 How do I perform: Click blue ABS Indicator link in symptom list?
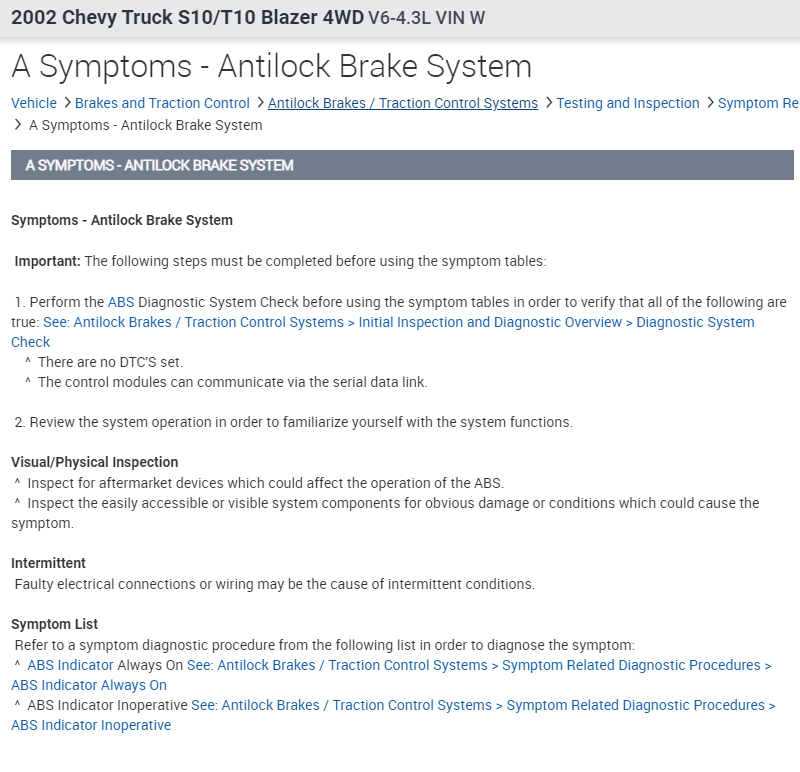pos(70,665)
